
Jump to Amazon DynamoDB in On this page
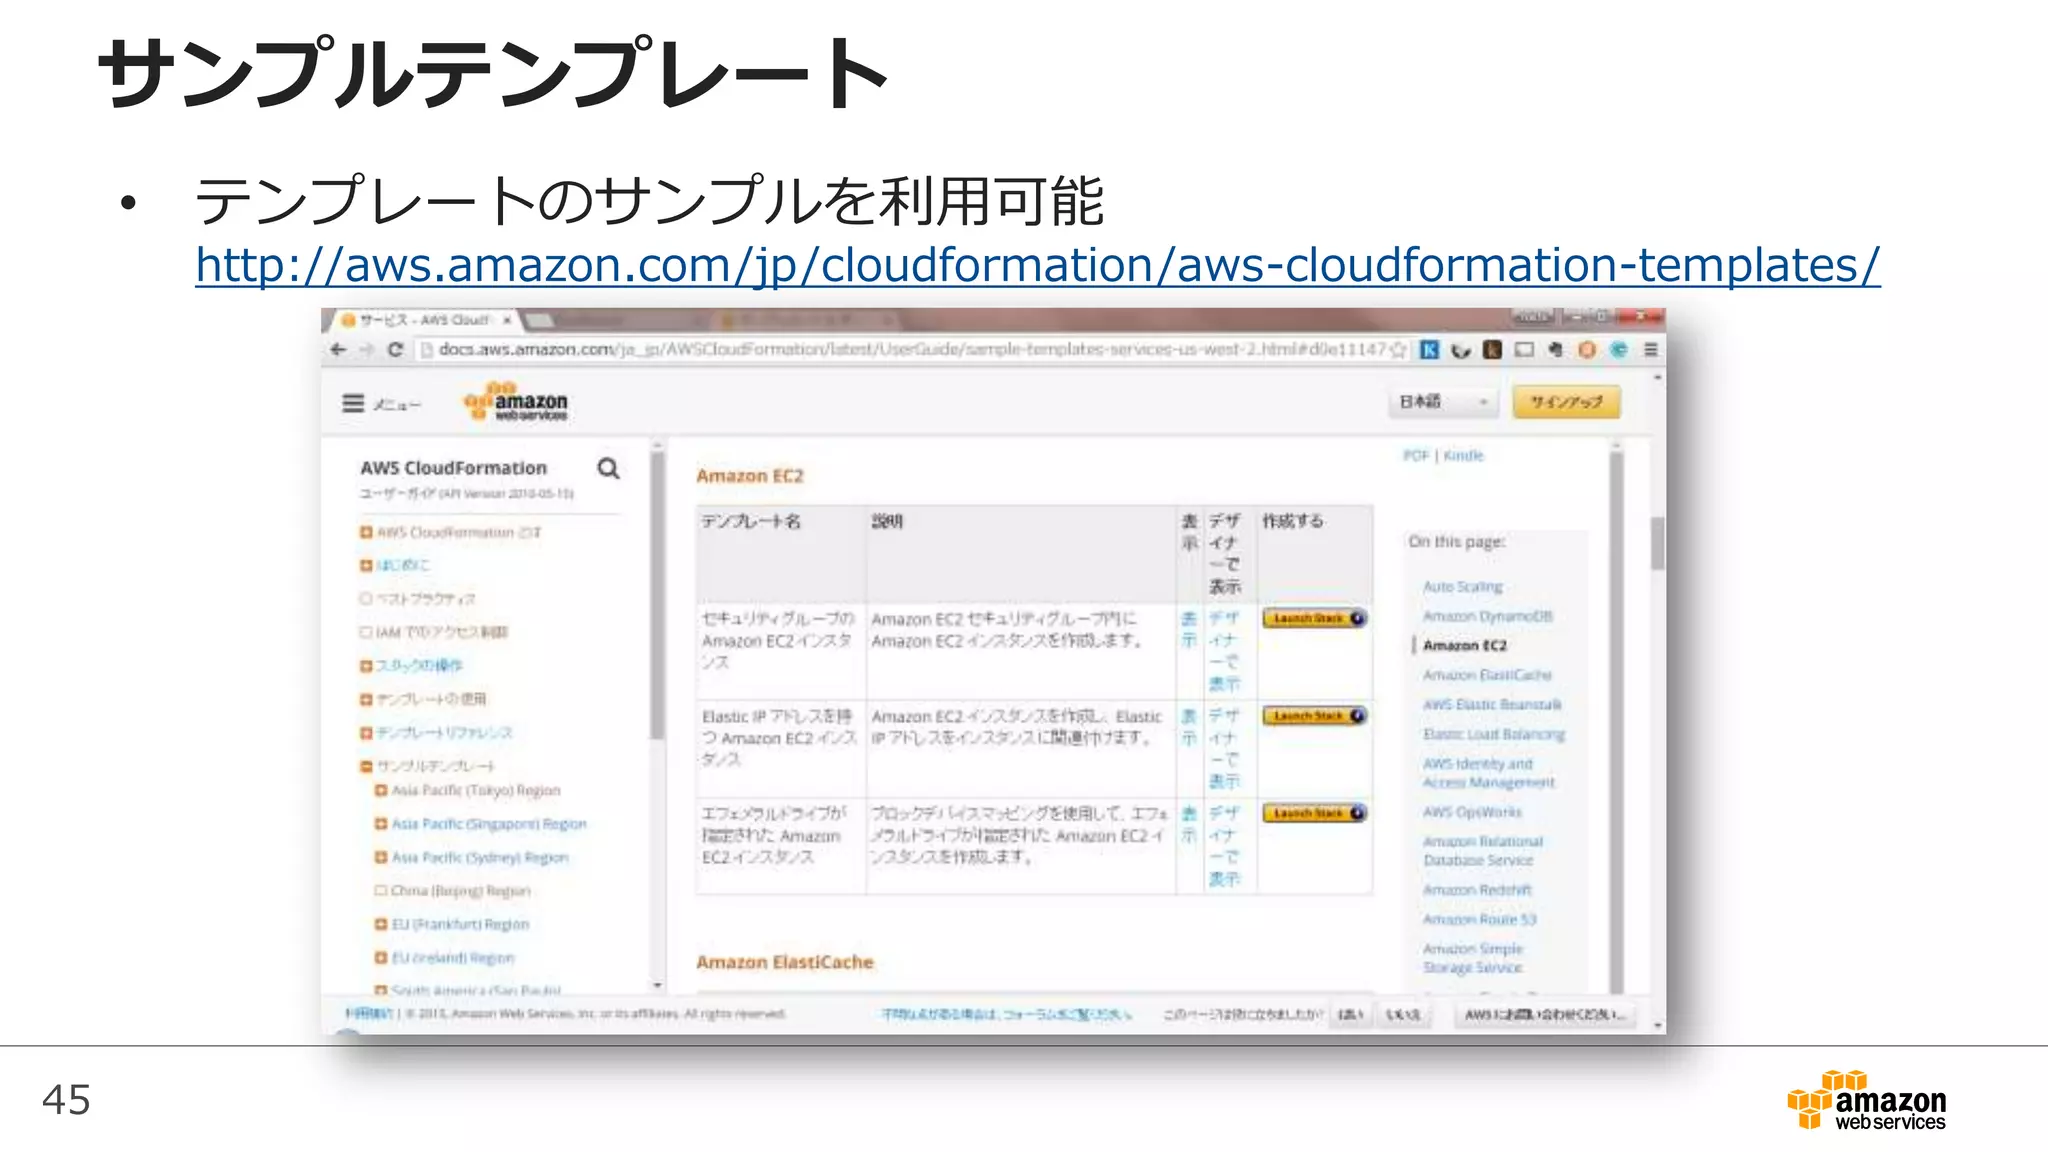(1488, 616)
